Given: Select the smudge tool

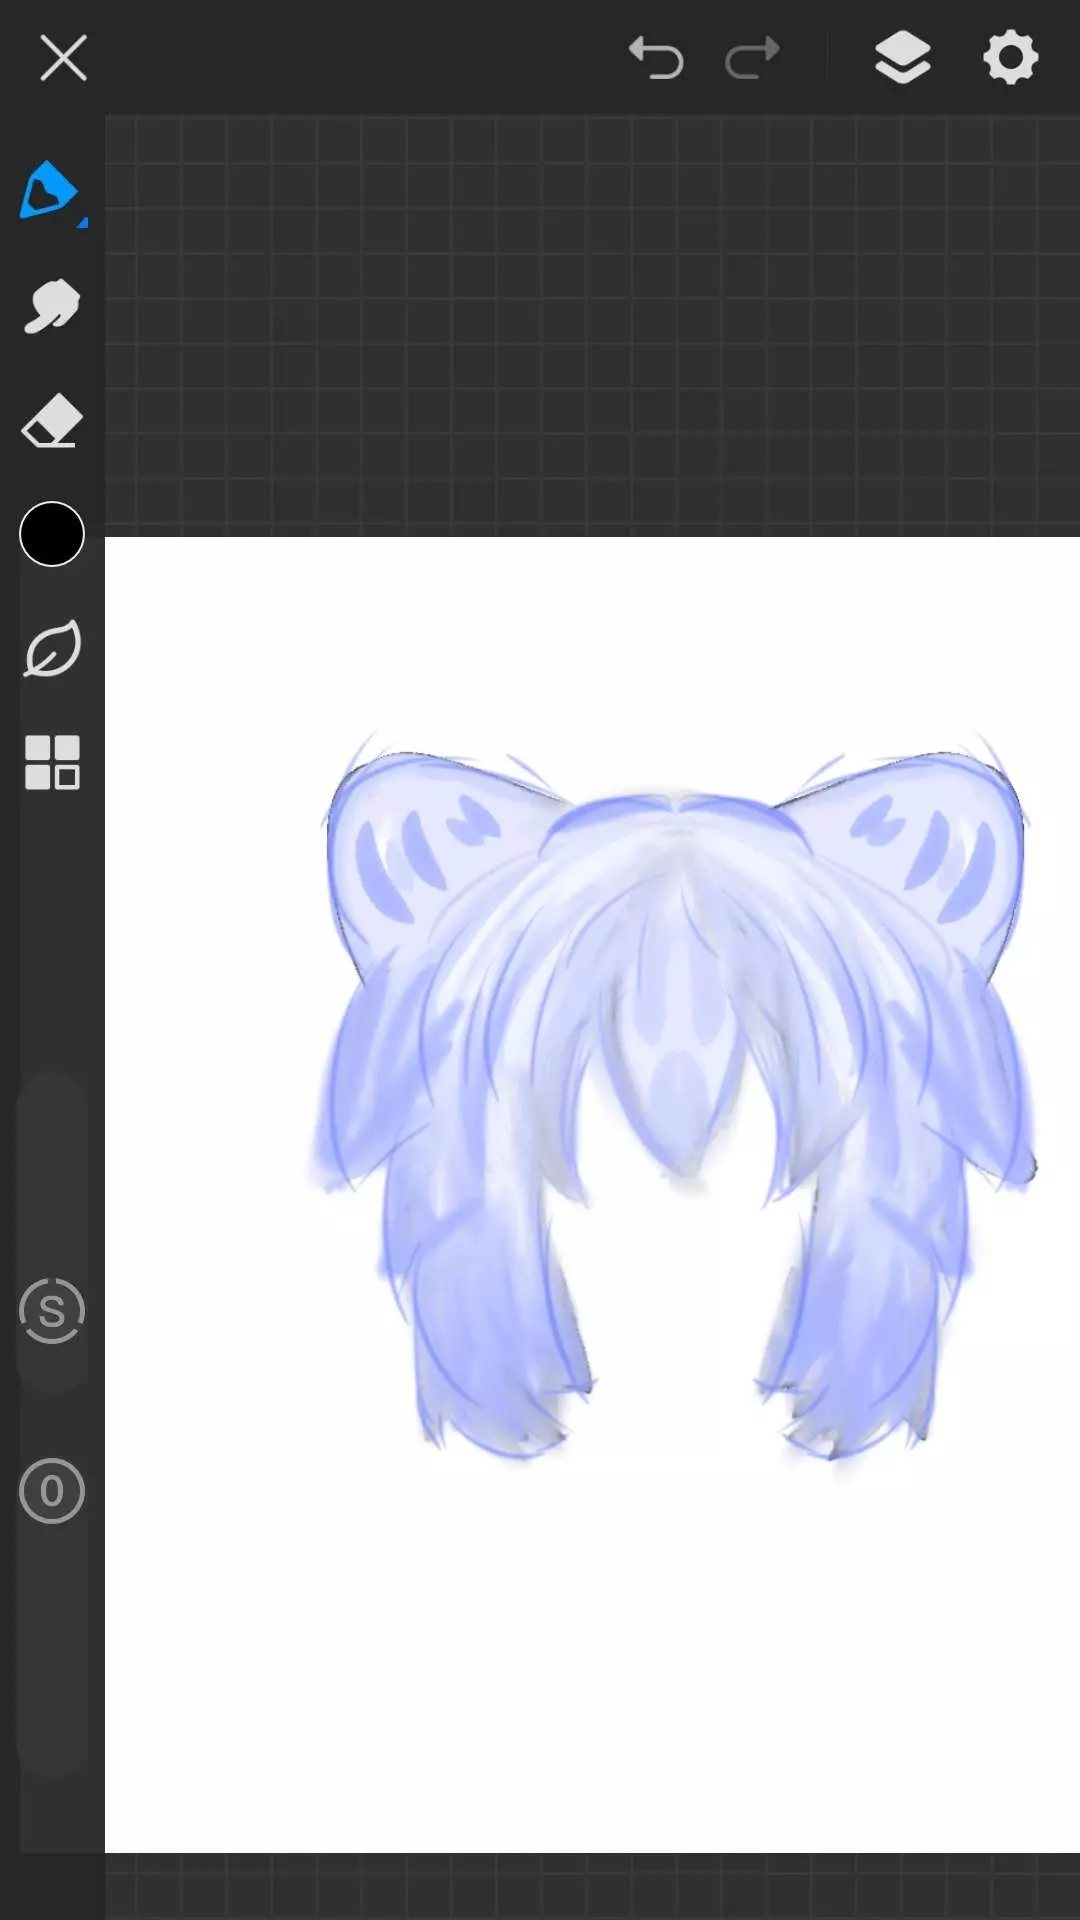Looking at the screenshot, I should pos(51,306).
